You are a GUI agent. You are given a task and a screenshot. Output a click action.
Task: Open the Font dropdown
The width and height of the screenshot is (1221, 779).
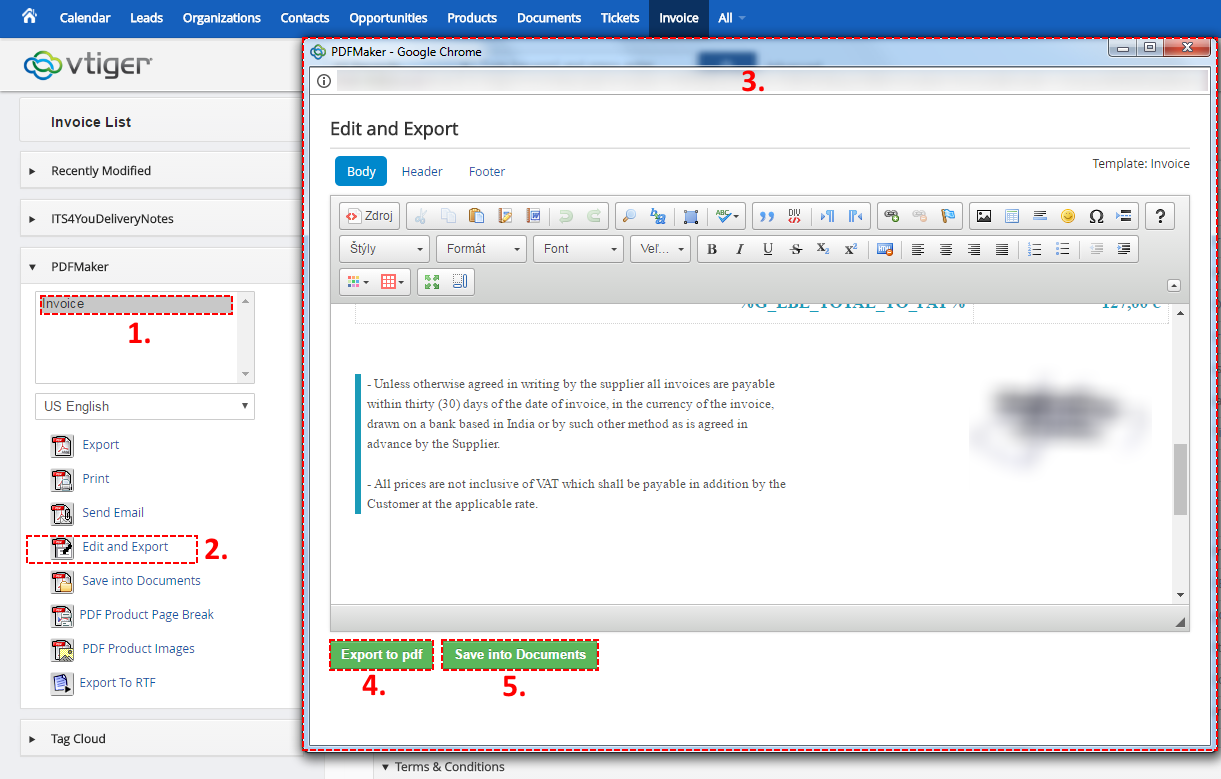coord(578,249)
